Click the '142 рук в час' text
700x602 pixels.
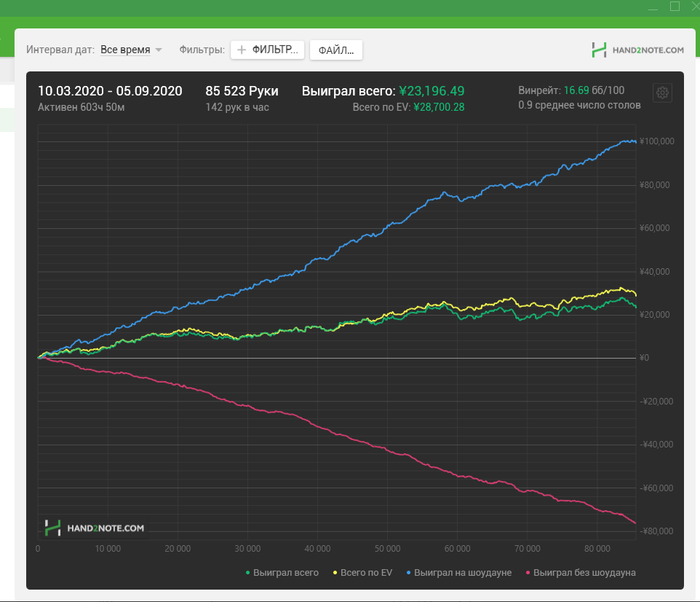(x=237, y=107)
